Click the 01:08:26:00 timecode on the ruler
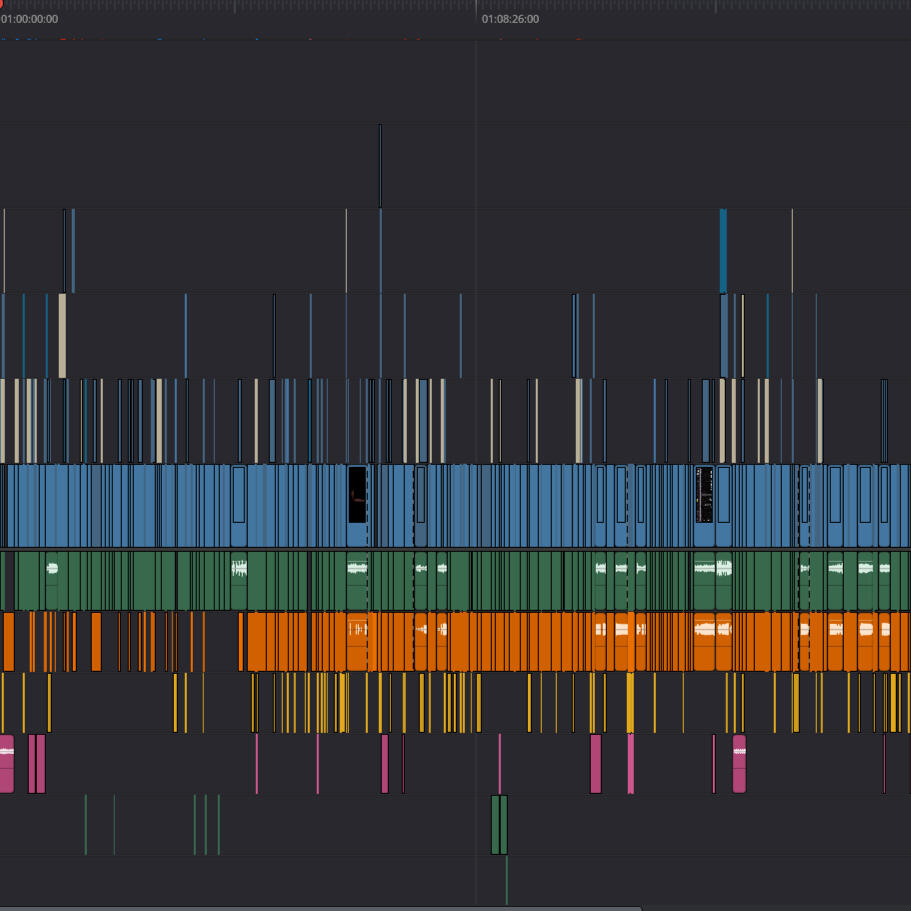This screenshot has width=911, height=911. coord(510,19)
